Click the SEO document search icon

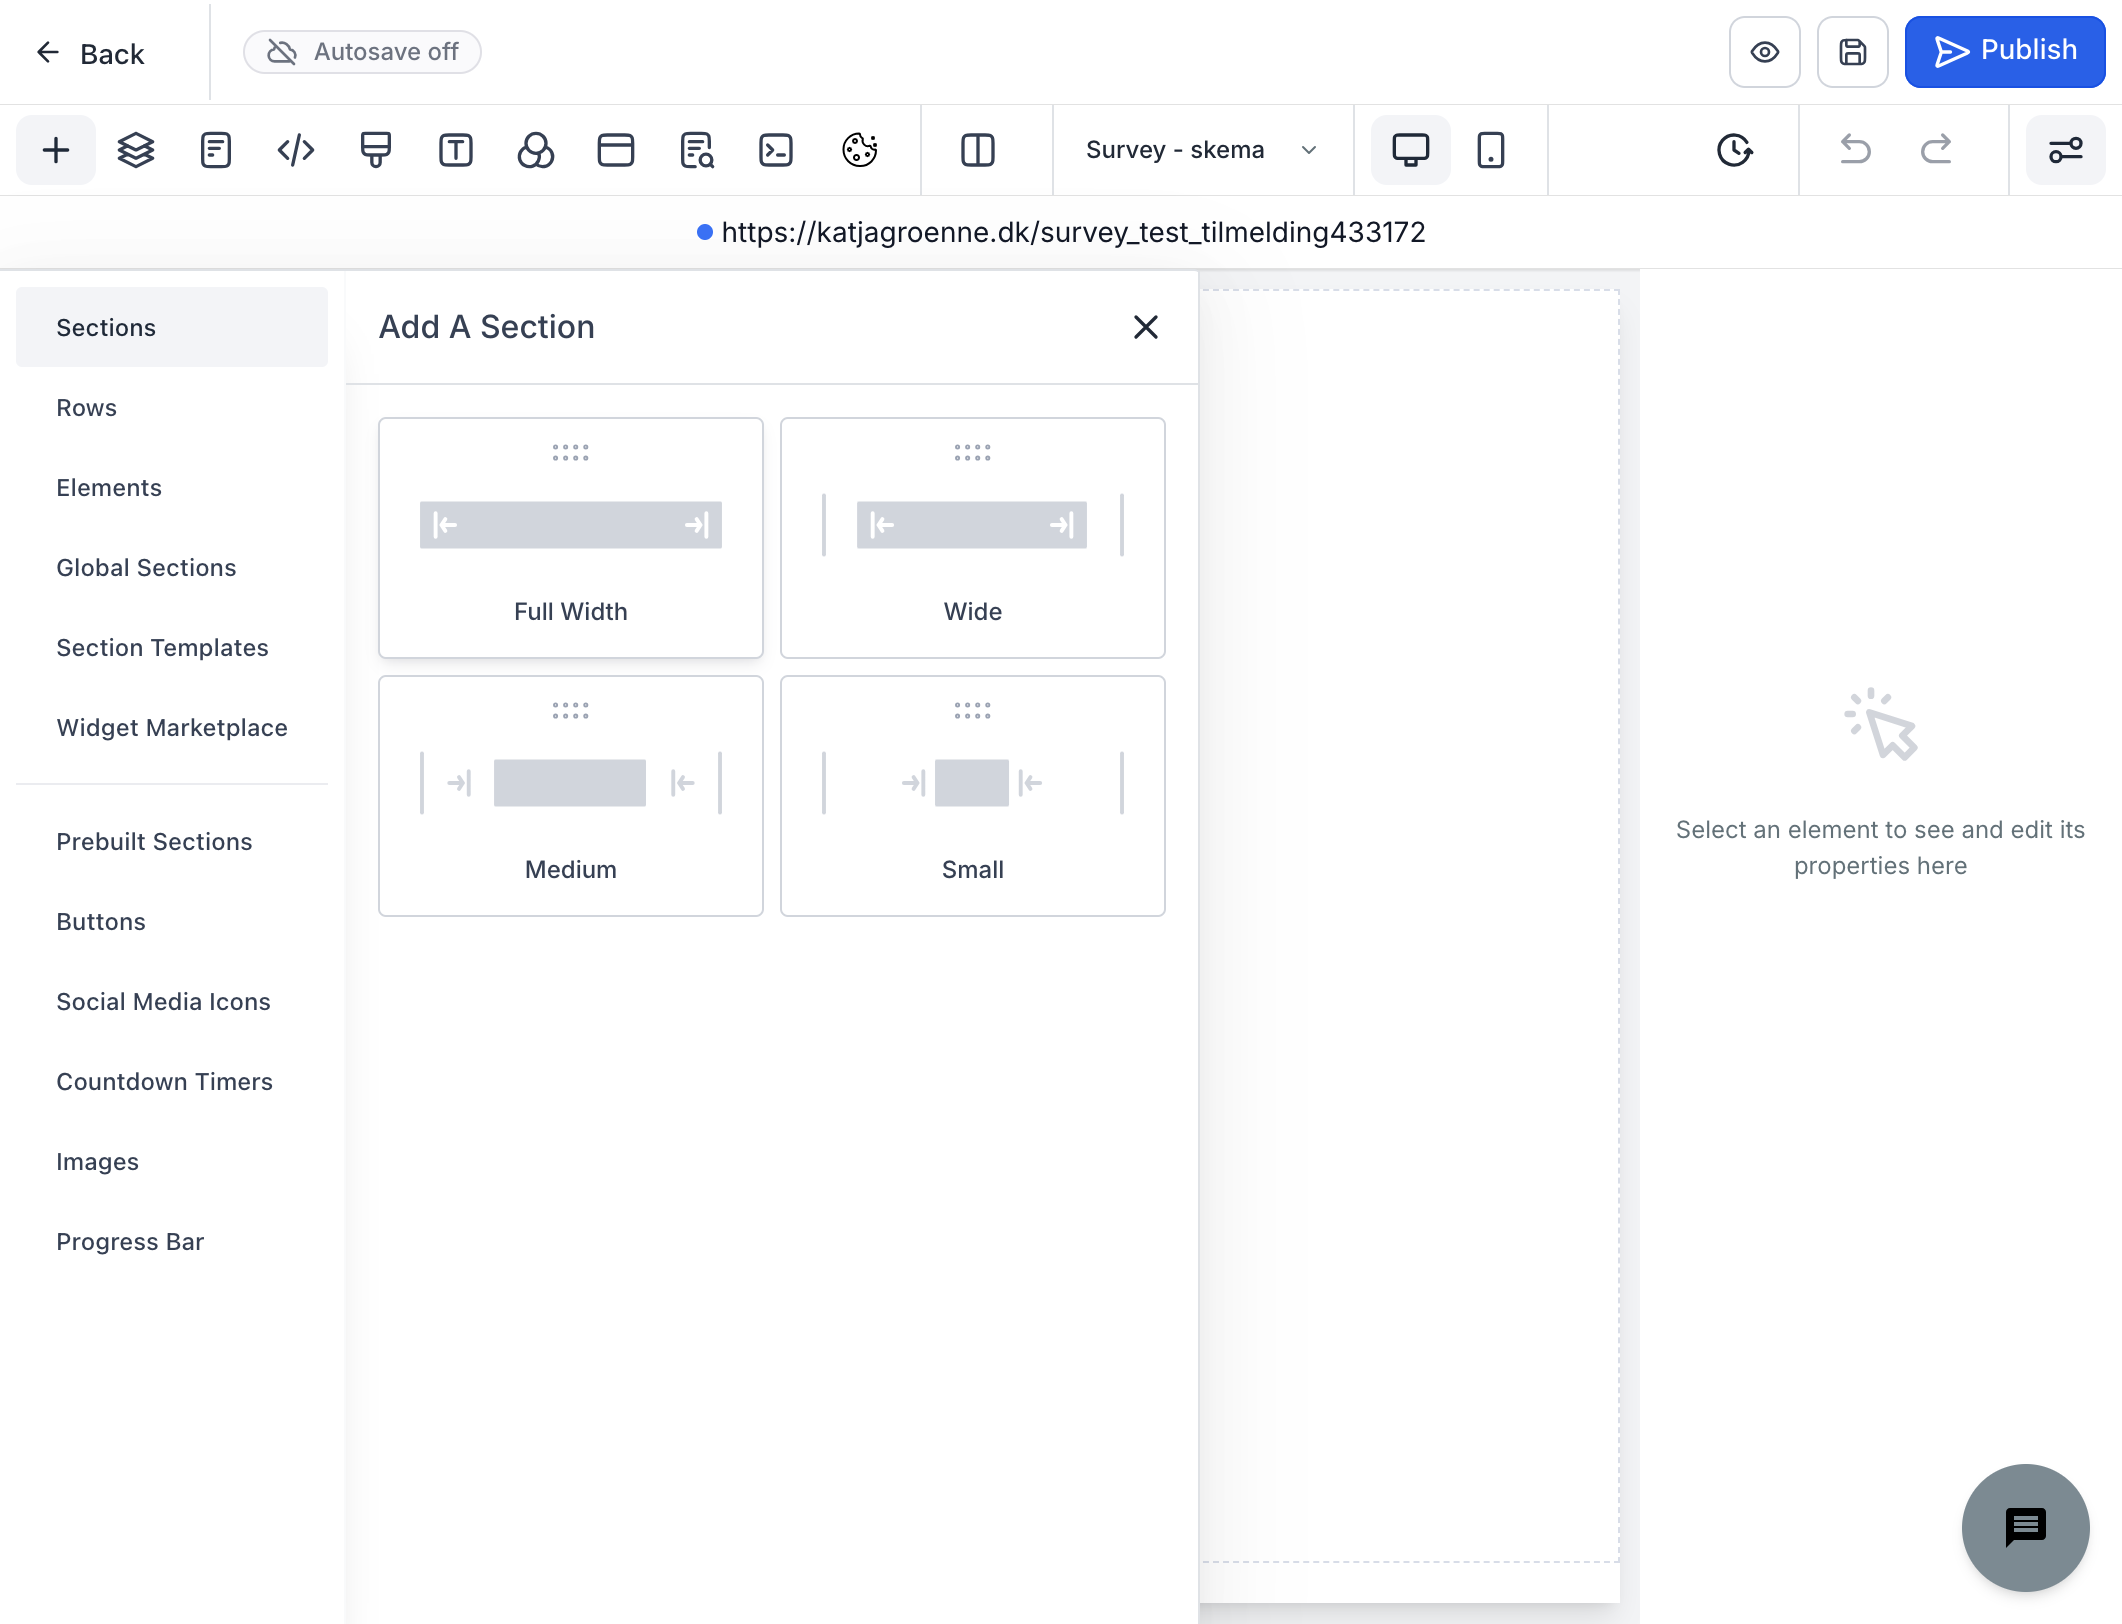tap(696, 150)
